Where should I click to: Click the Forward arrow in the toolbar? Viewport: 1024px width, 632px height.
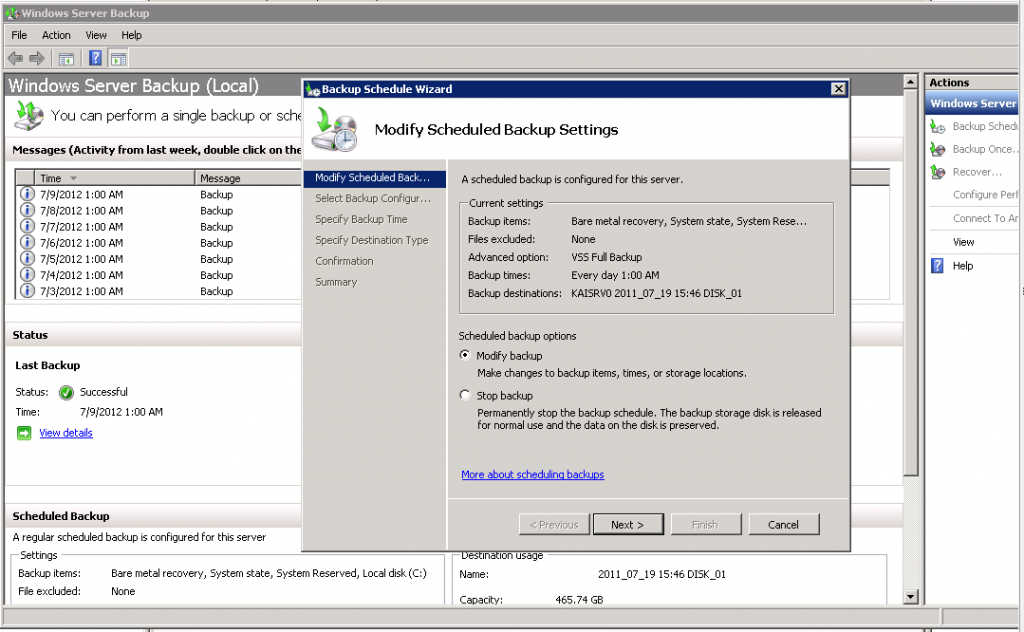(x=37, y=58)
